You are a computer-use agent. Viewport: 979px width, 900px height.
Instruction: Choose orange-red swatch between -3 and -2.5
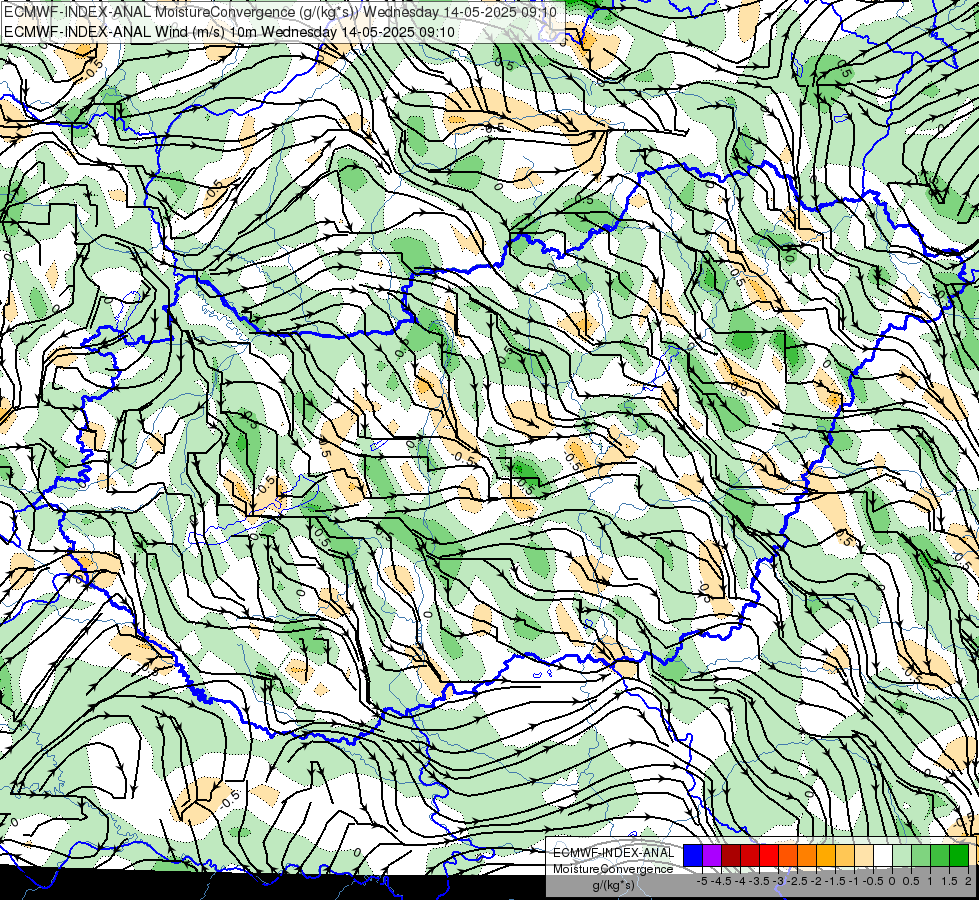788,855
